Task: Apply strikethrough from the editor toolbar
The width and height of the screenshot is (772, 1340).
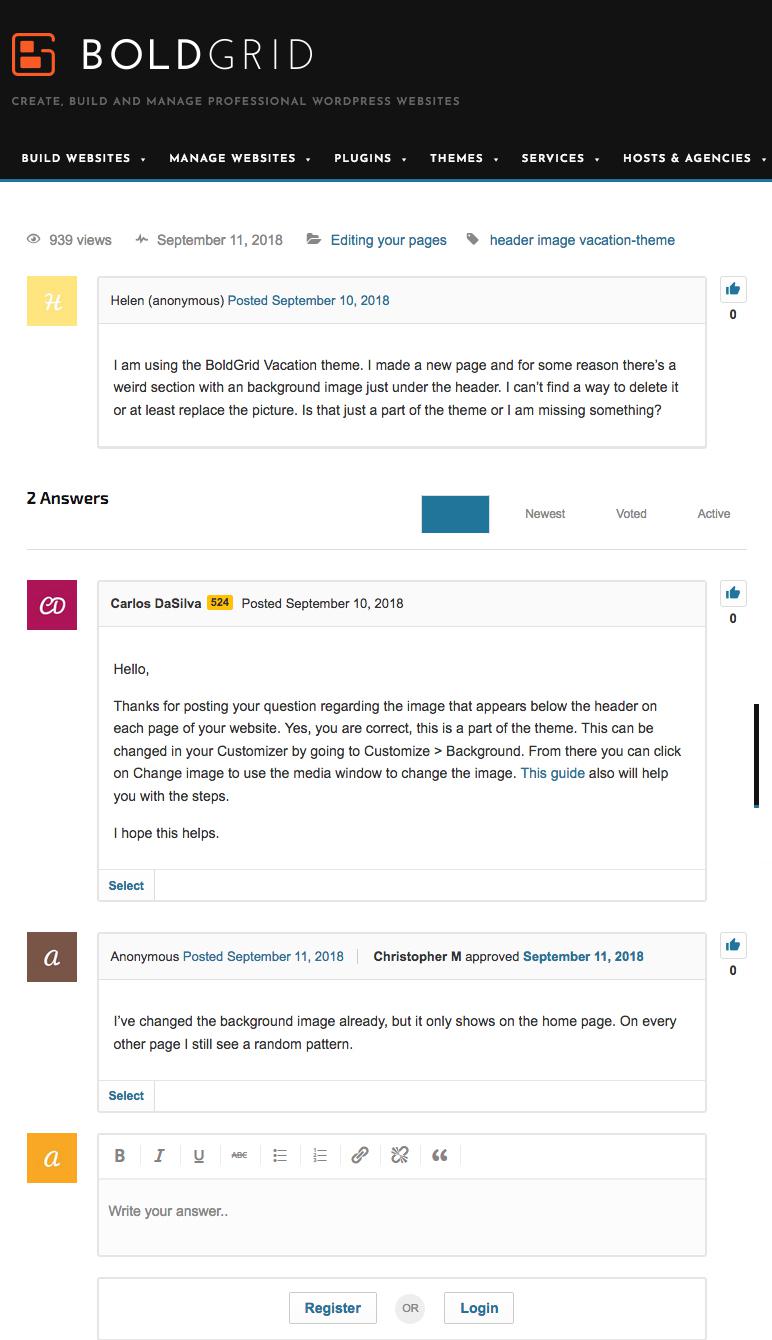Action: [x=239, y=1156]
